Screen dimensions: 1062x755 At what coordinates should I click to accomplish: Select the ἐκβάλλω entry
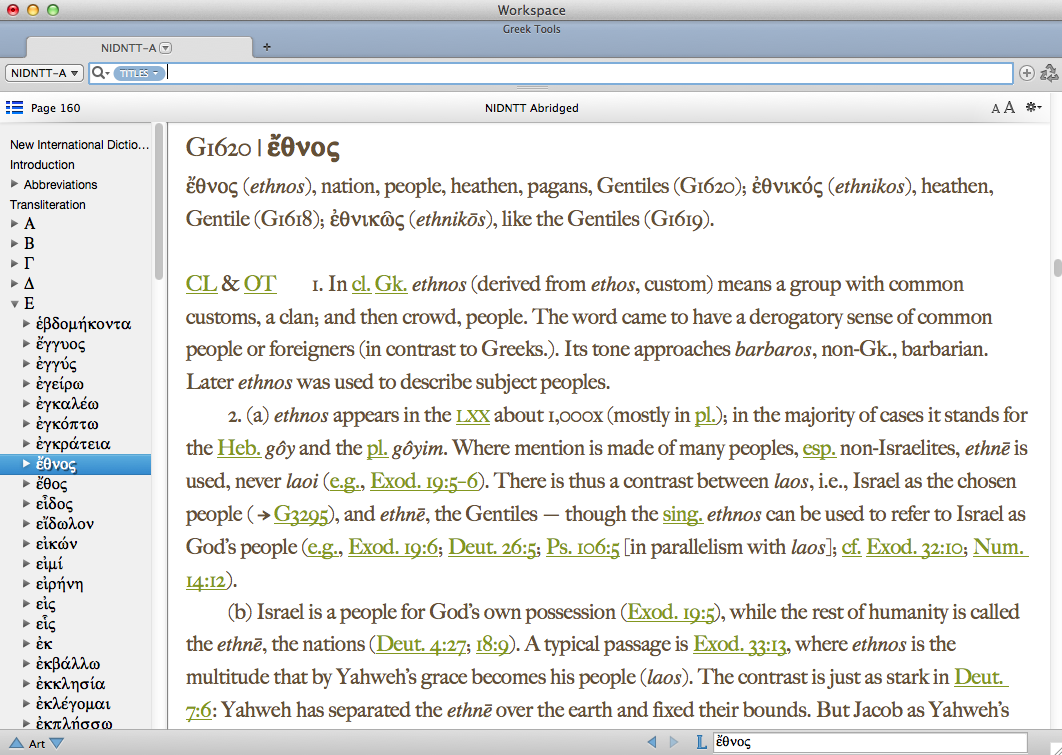click(x=68, y=664)
